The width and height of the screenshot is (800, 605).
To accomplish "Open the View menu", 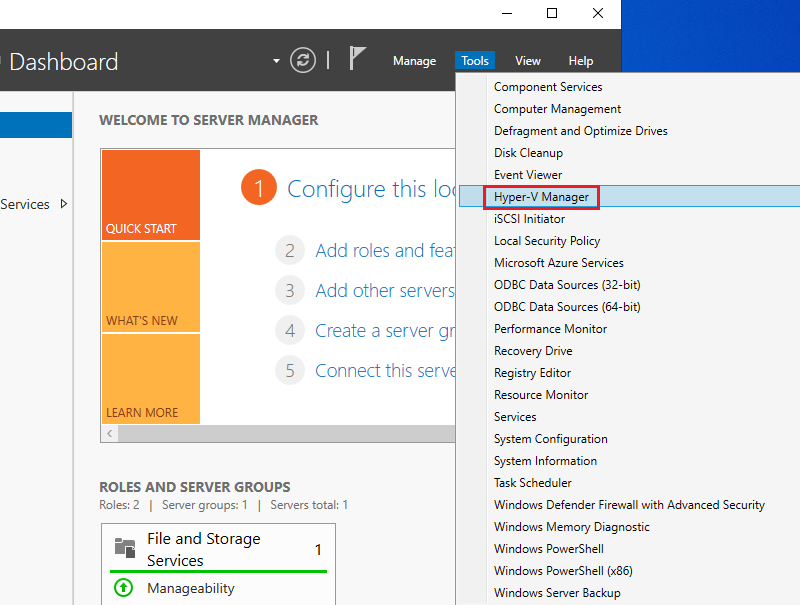I will [x=527, y=61].
